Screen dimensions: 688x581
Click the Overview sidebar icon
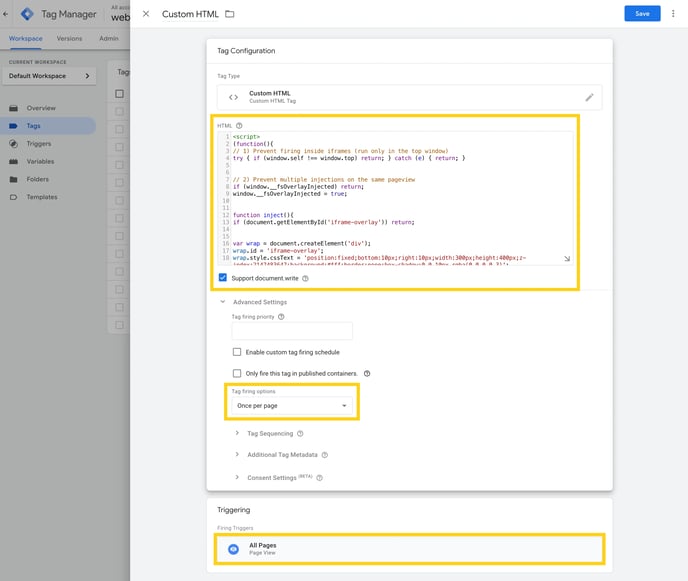14,108
